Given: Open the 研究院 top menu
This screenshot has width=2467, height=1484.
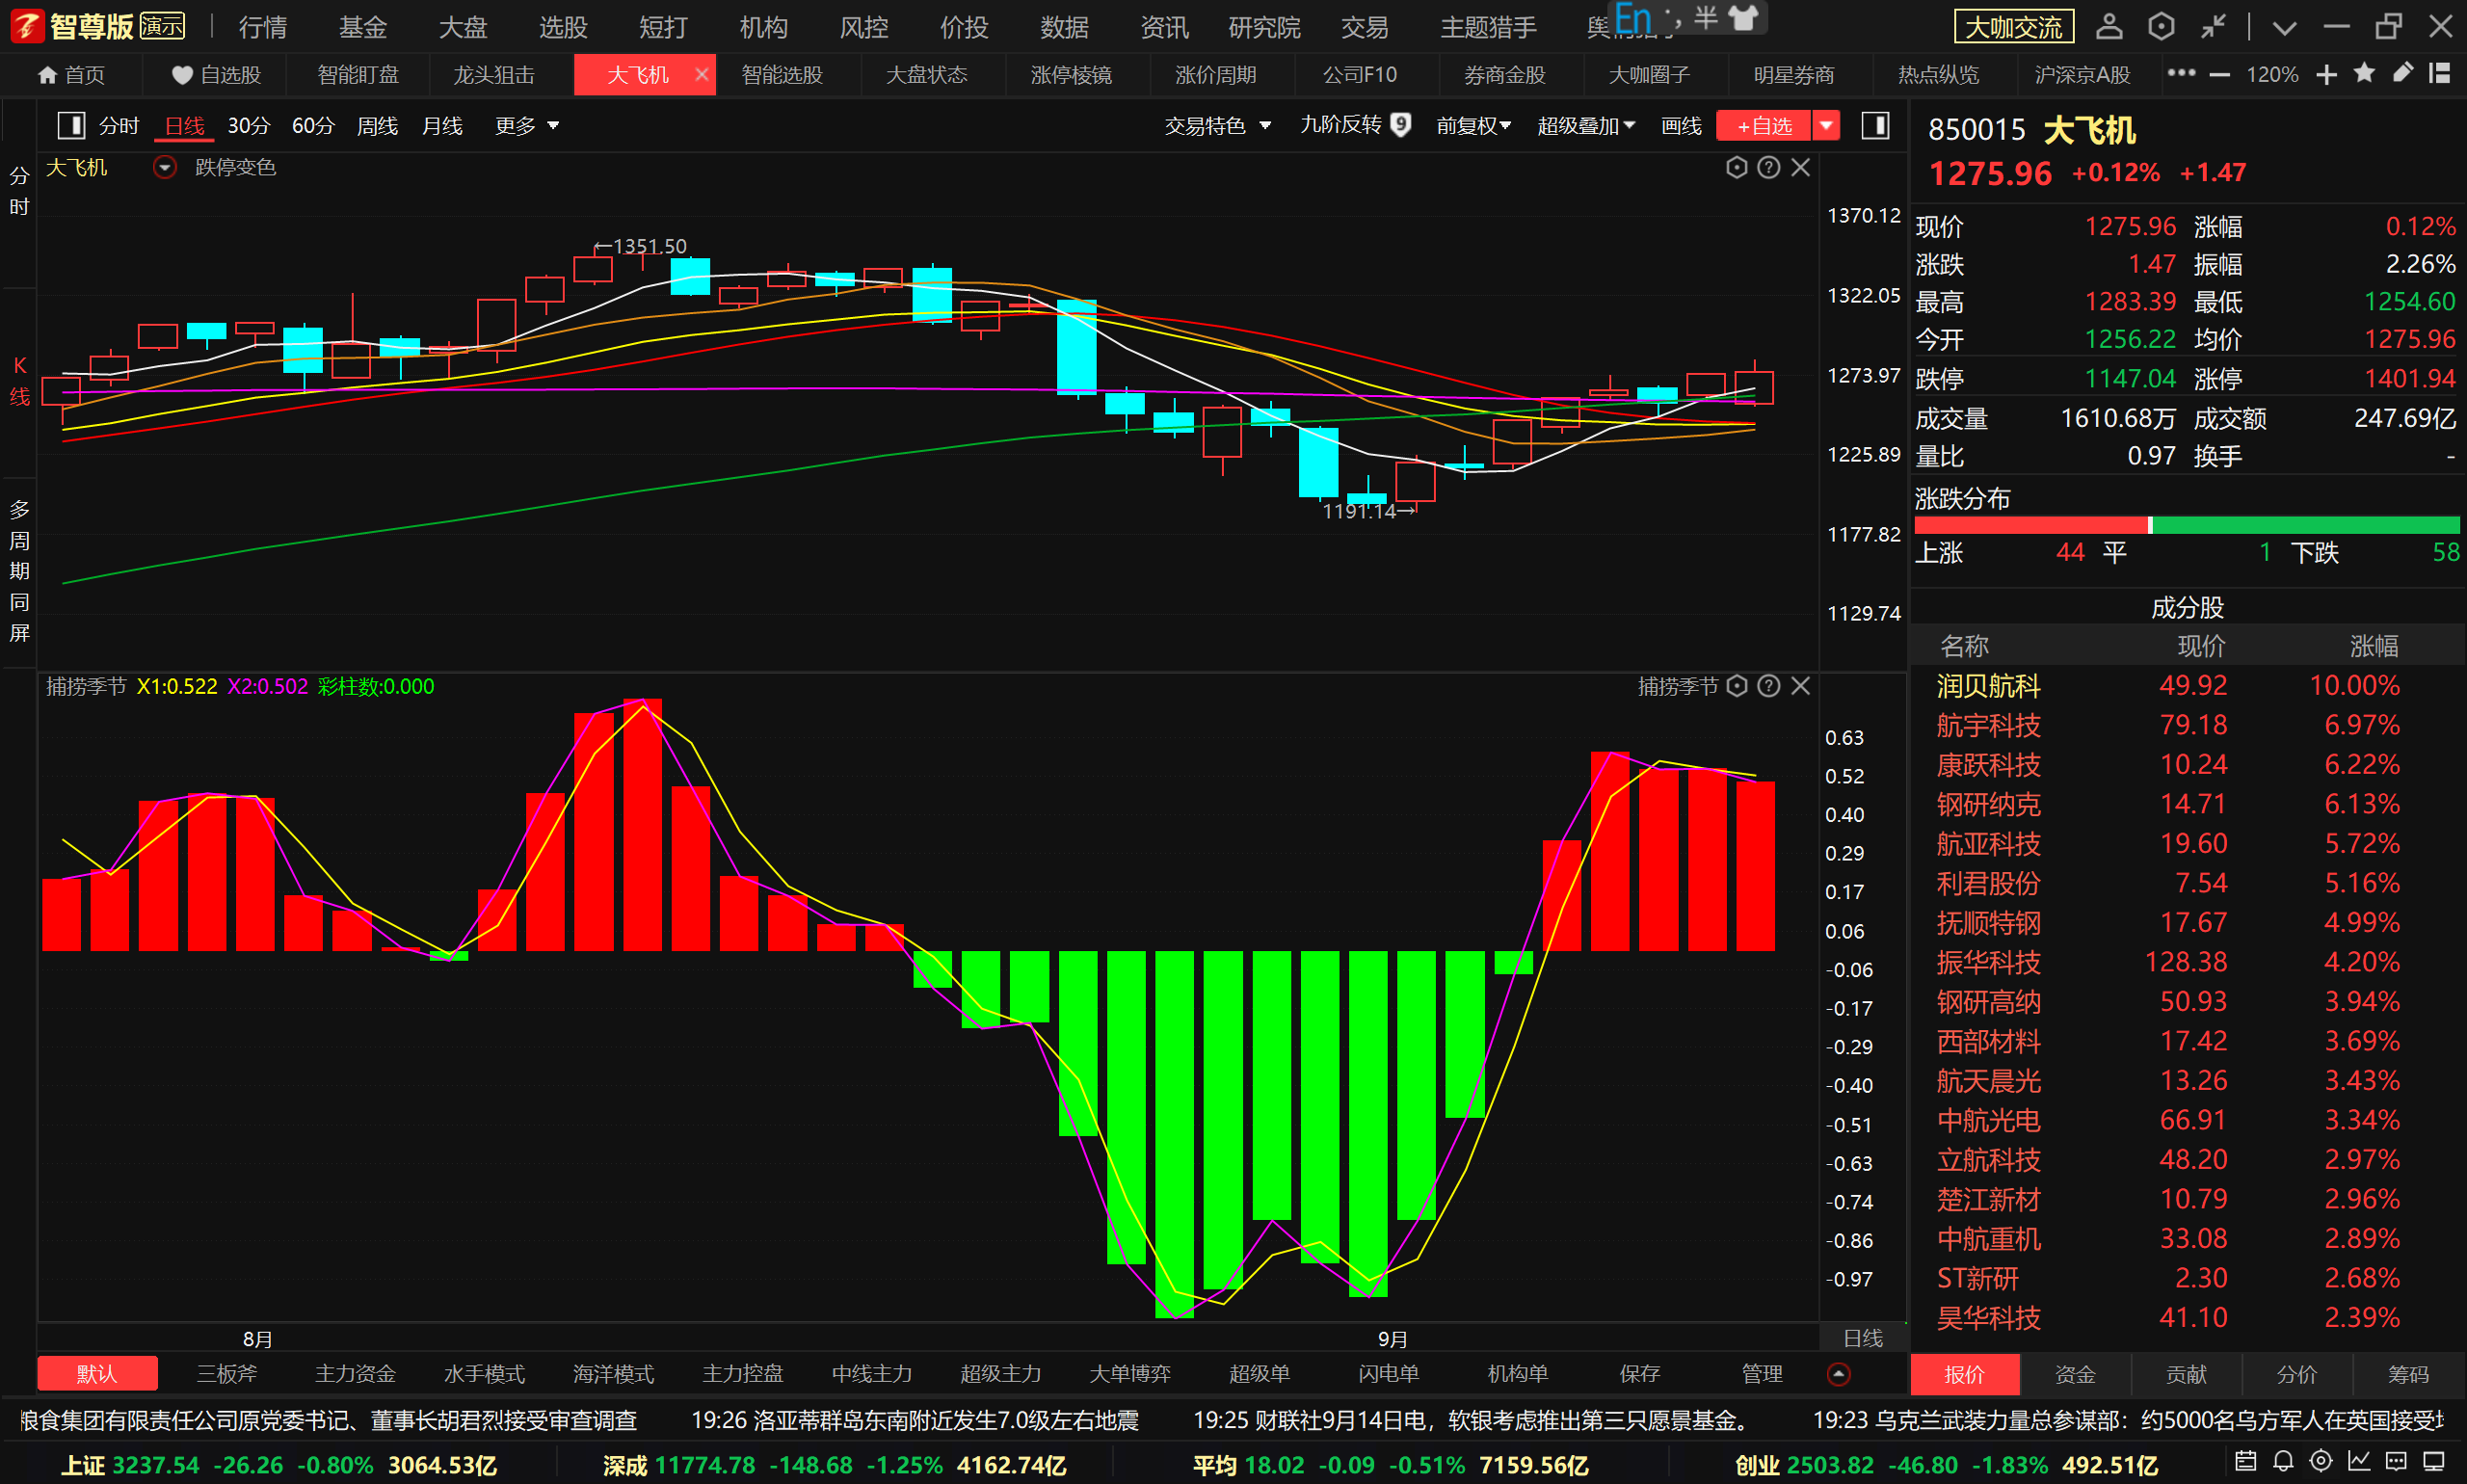Looking at the screenshot, I should pos(1264,27).
